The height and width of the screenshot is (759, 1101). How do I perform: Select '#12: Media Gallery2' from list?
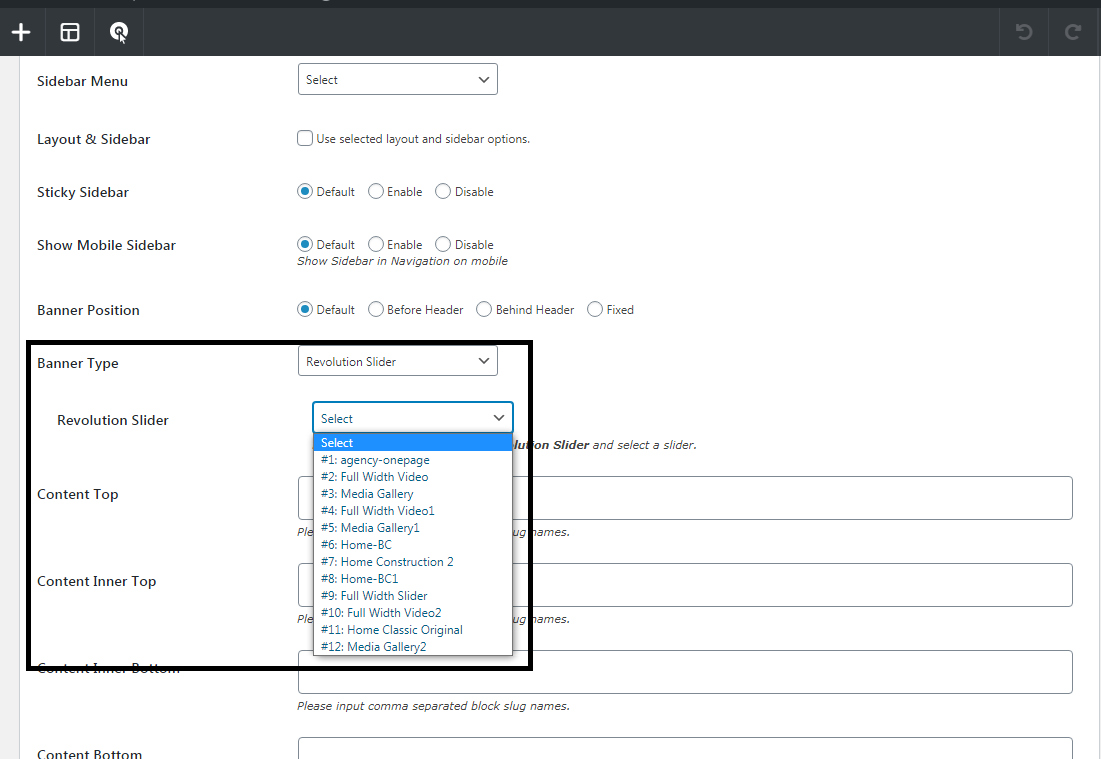tap(374, 647)
